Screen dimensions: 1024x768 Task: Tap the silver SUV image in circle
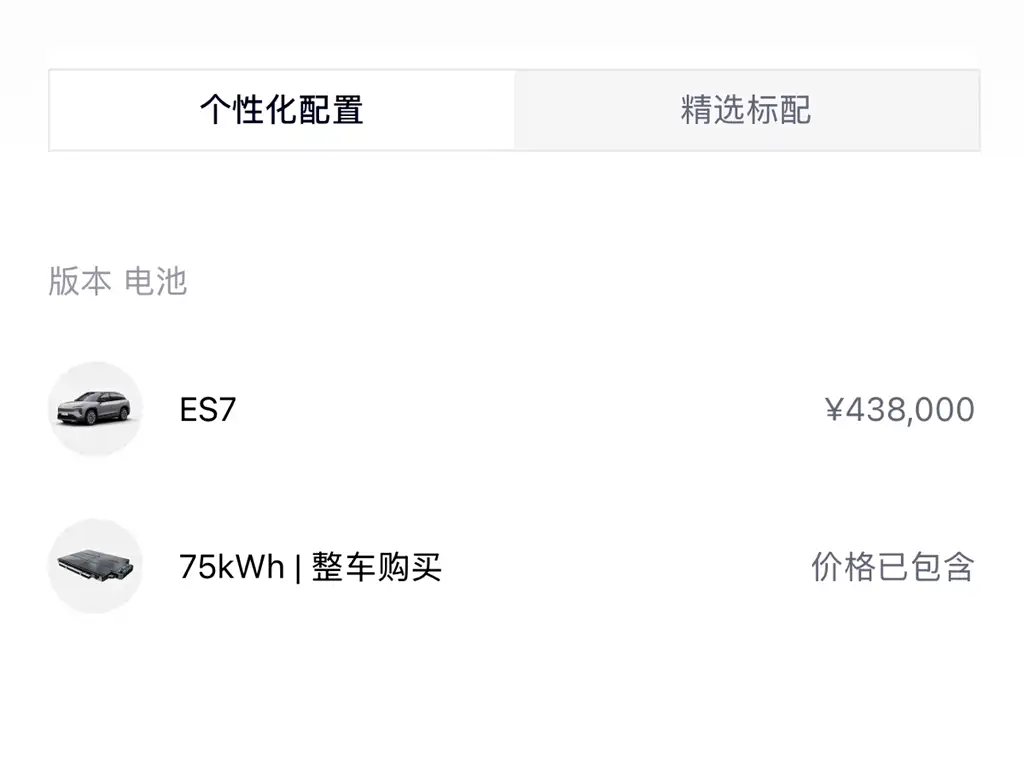[x=96, y=409]
